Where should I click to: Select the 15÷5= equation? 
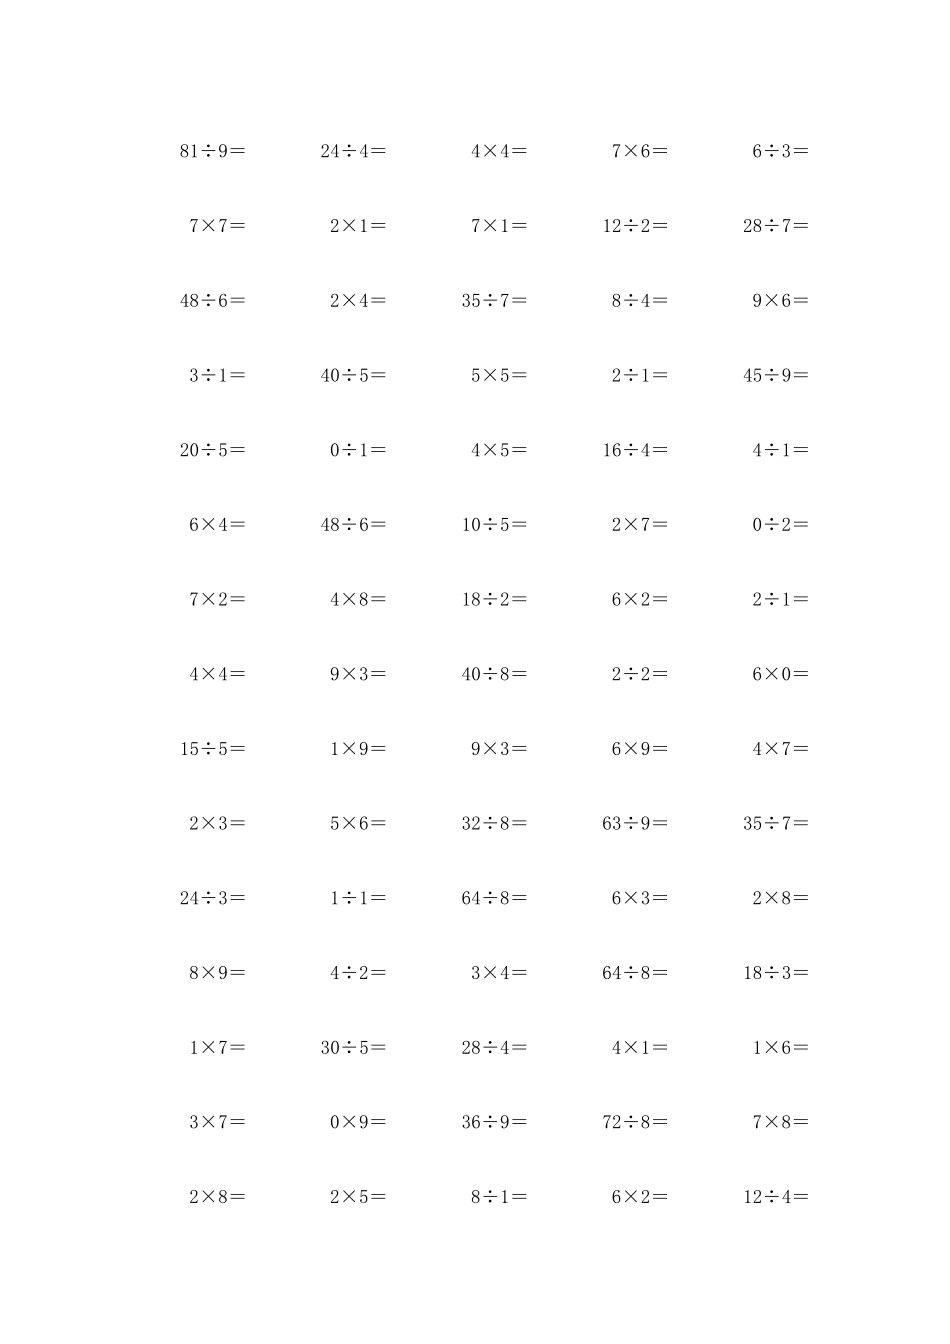tap(212, 749)
